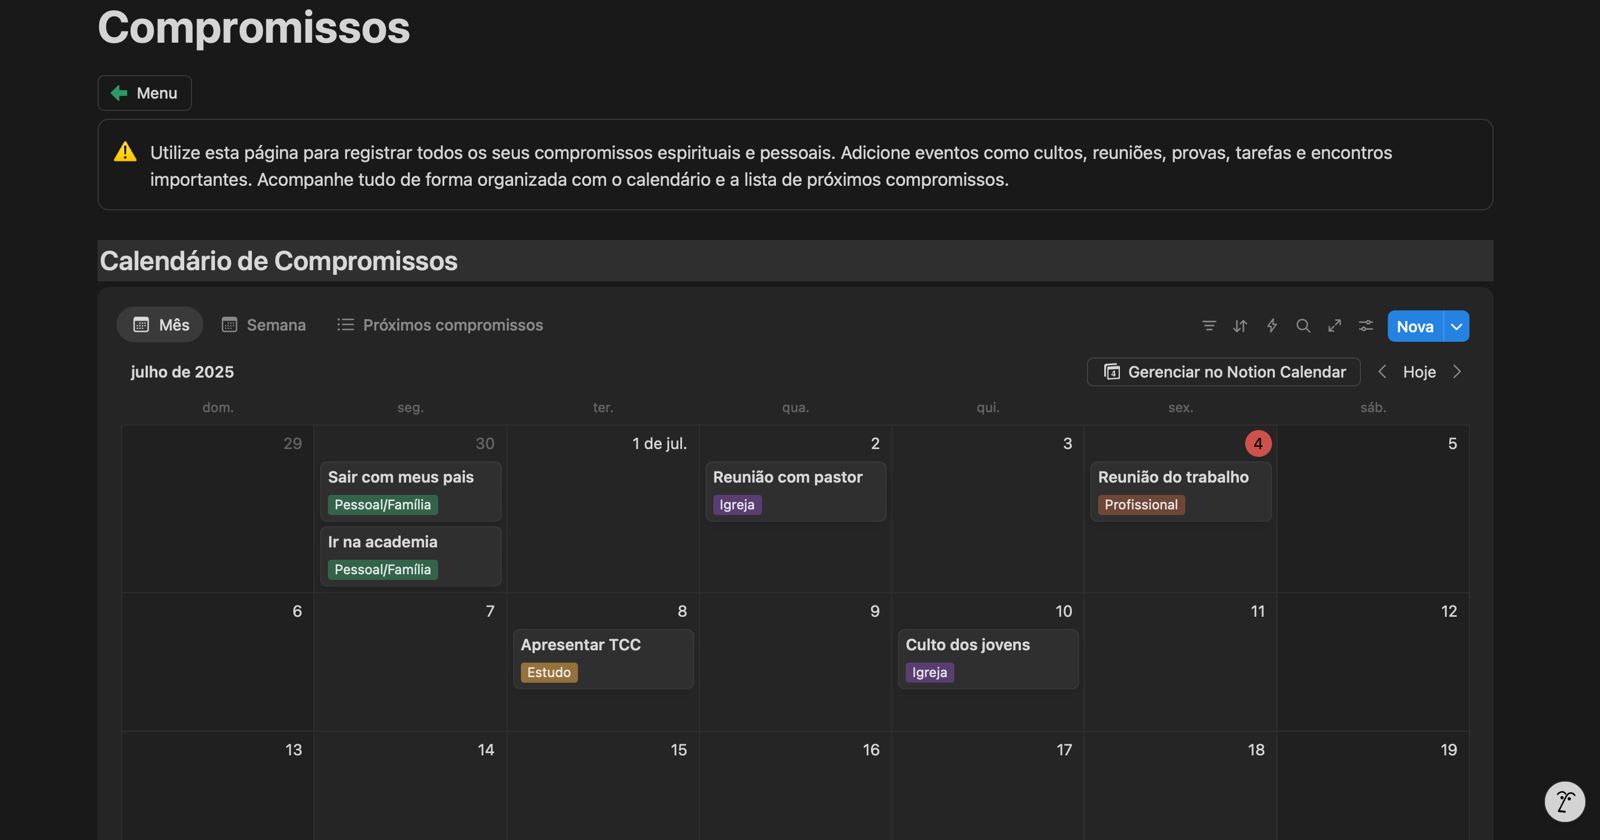Open view settings sliders icon
This screenshot has width=1600, height=840.
tap(1366, 326)
